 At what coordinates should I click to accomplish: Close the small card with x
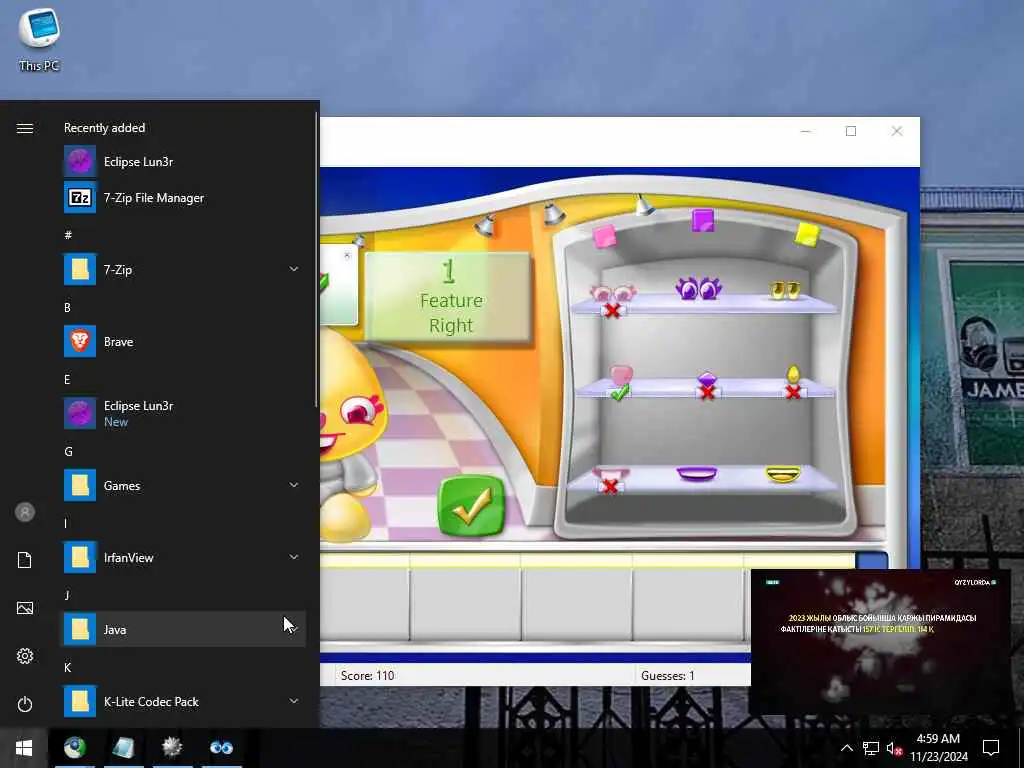347,255
